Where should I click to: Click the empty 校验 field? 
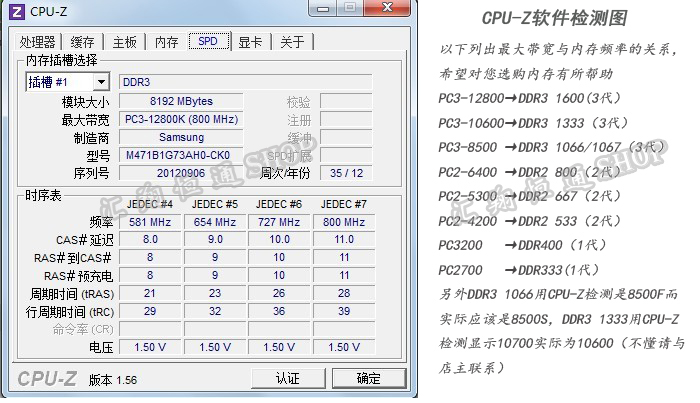346,101
